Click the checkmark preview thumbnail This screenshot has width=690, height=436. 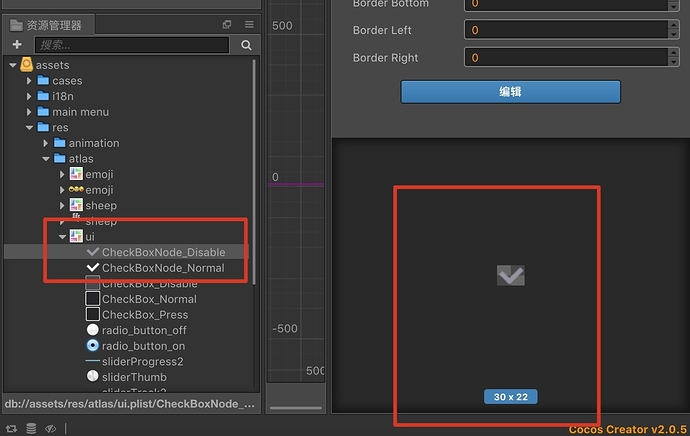pos(510,275)
